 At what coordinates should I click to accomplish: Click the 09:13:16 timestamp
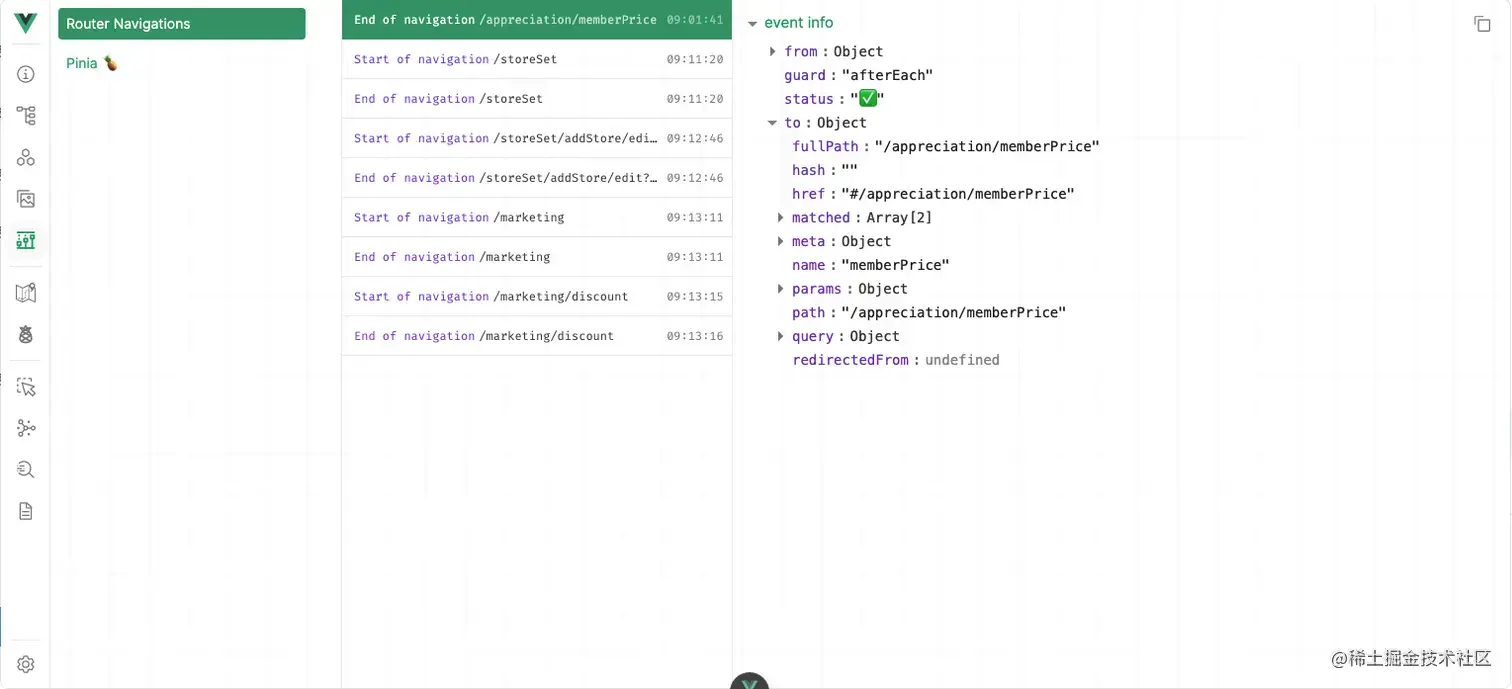(695, 336)
